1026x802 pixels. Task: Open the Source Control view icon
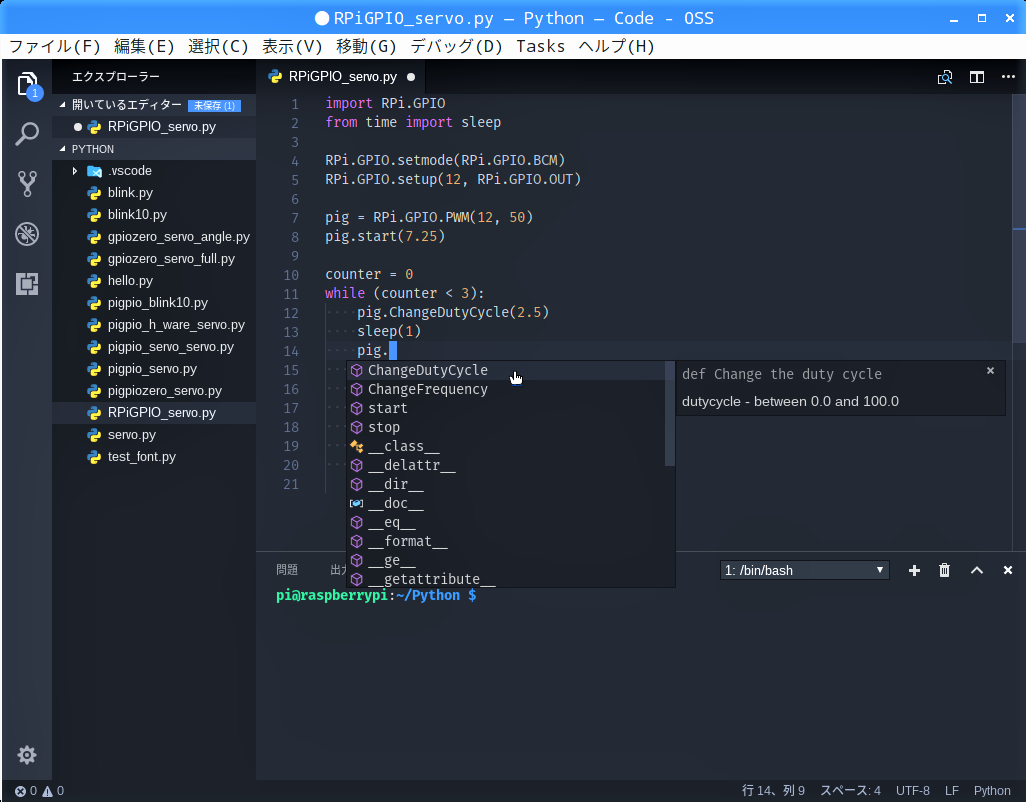click(27, 184)
